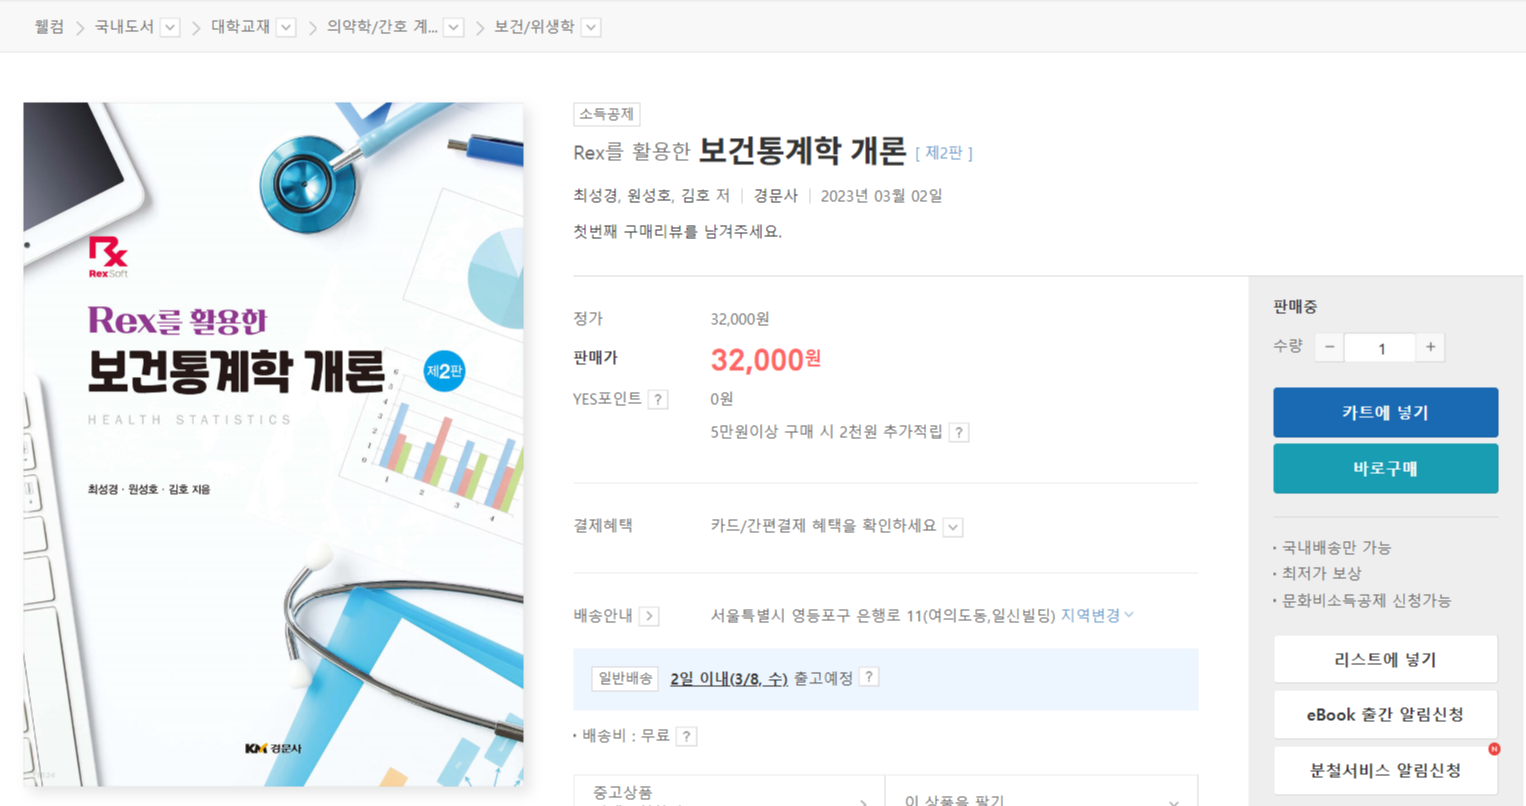1526x806 pixels.
Task: Click the YES포인트 help question icon
Action: click(x=658, y=399)
